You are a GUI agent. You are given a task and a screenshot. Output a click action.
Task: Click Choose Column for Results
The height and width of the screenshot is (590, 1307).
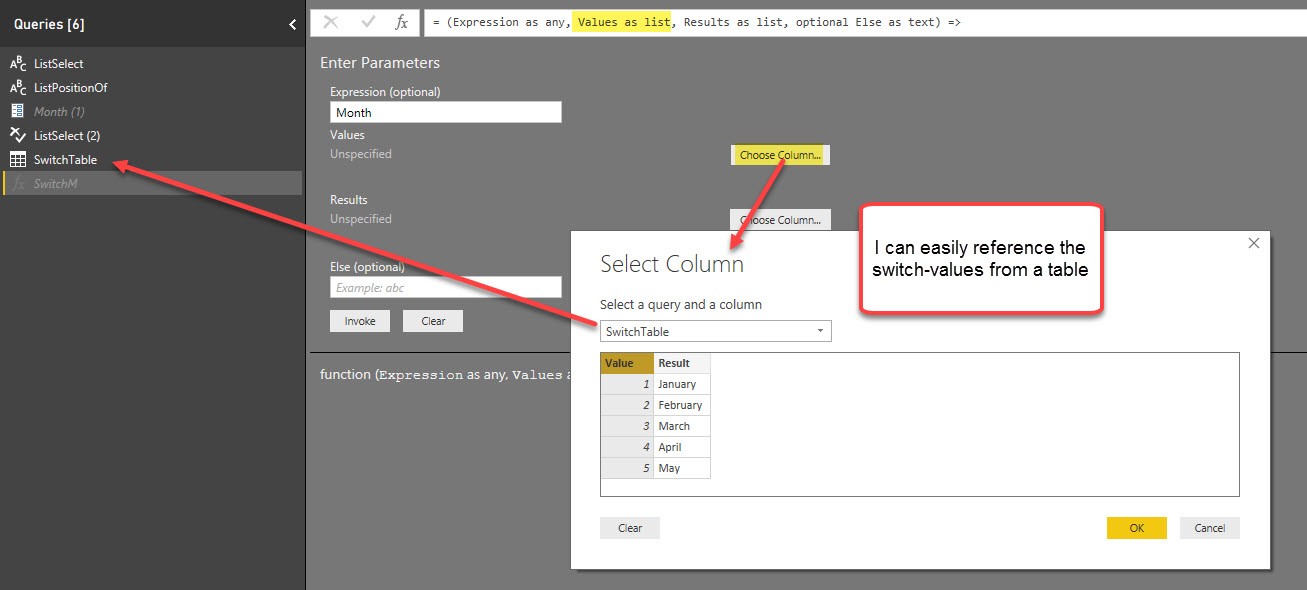[x=780, y=220]
